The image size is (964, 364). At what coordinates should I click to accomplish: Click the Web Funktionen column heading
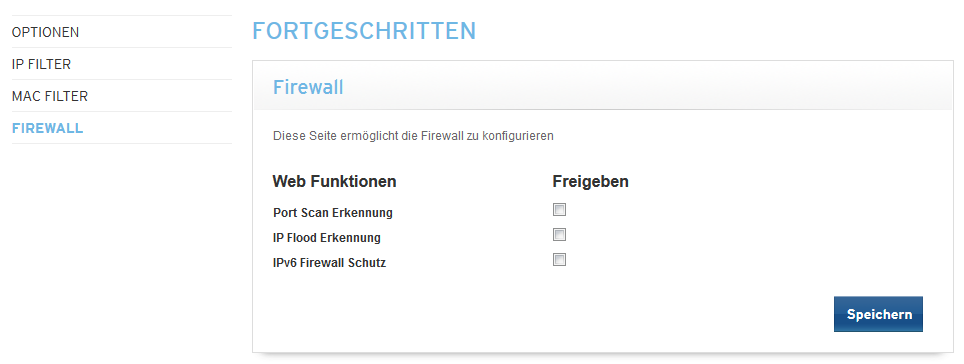click(x=334, y=181)
